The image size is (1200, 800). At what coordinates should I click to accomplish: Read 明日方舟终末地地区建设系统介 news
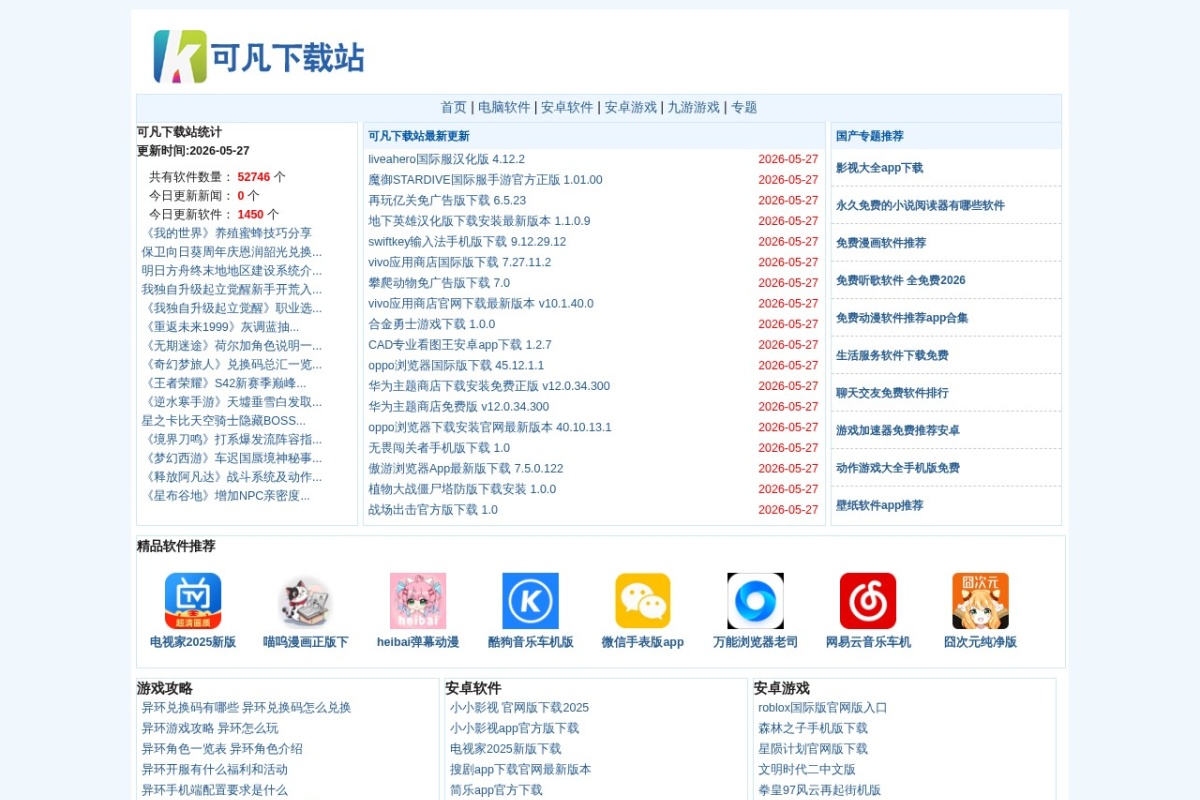click(x=232, y=271)
